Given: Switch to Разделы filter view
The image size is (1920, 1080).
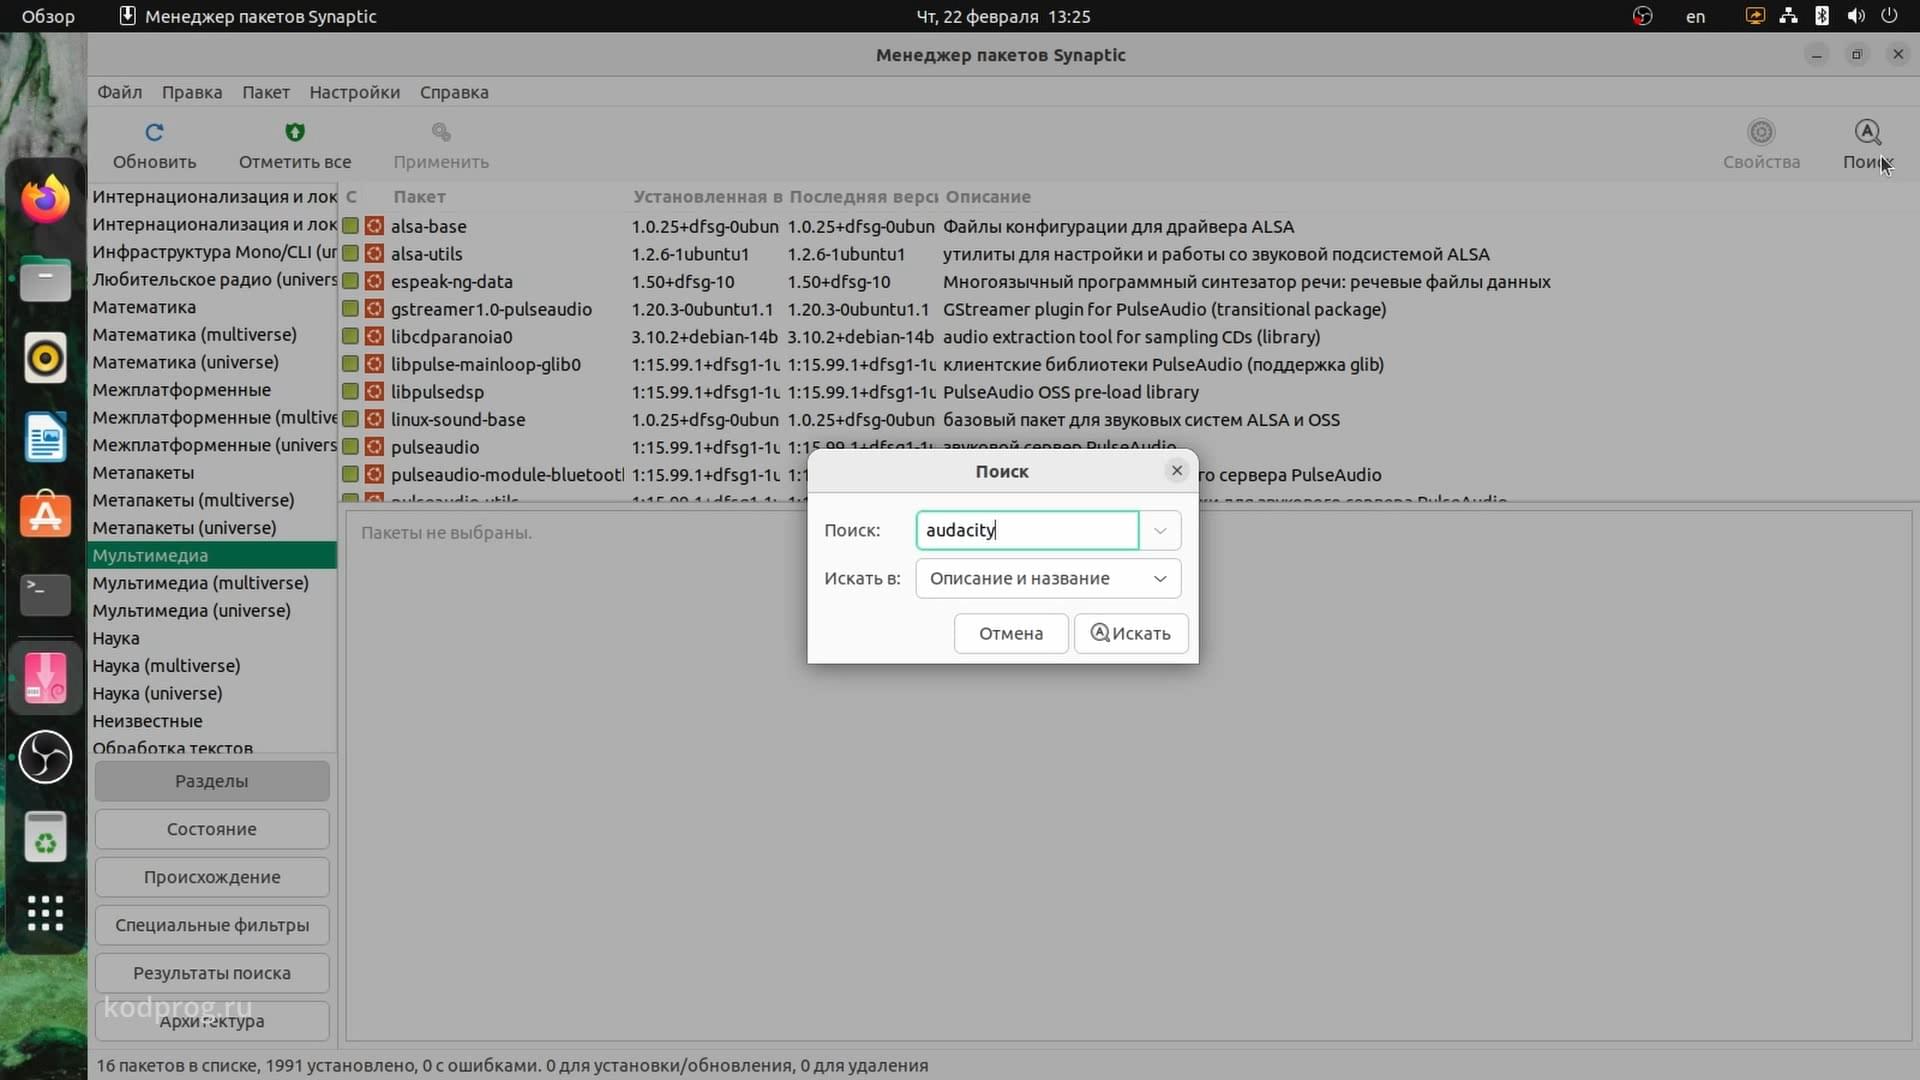Looking at the screenshot, I should (212, 781).
